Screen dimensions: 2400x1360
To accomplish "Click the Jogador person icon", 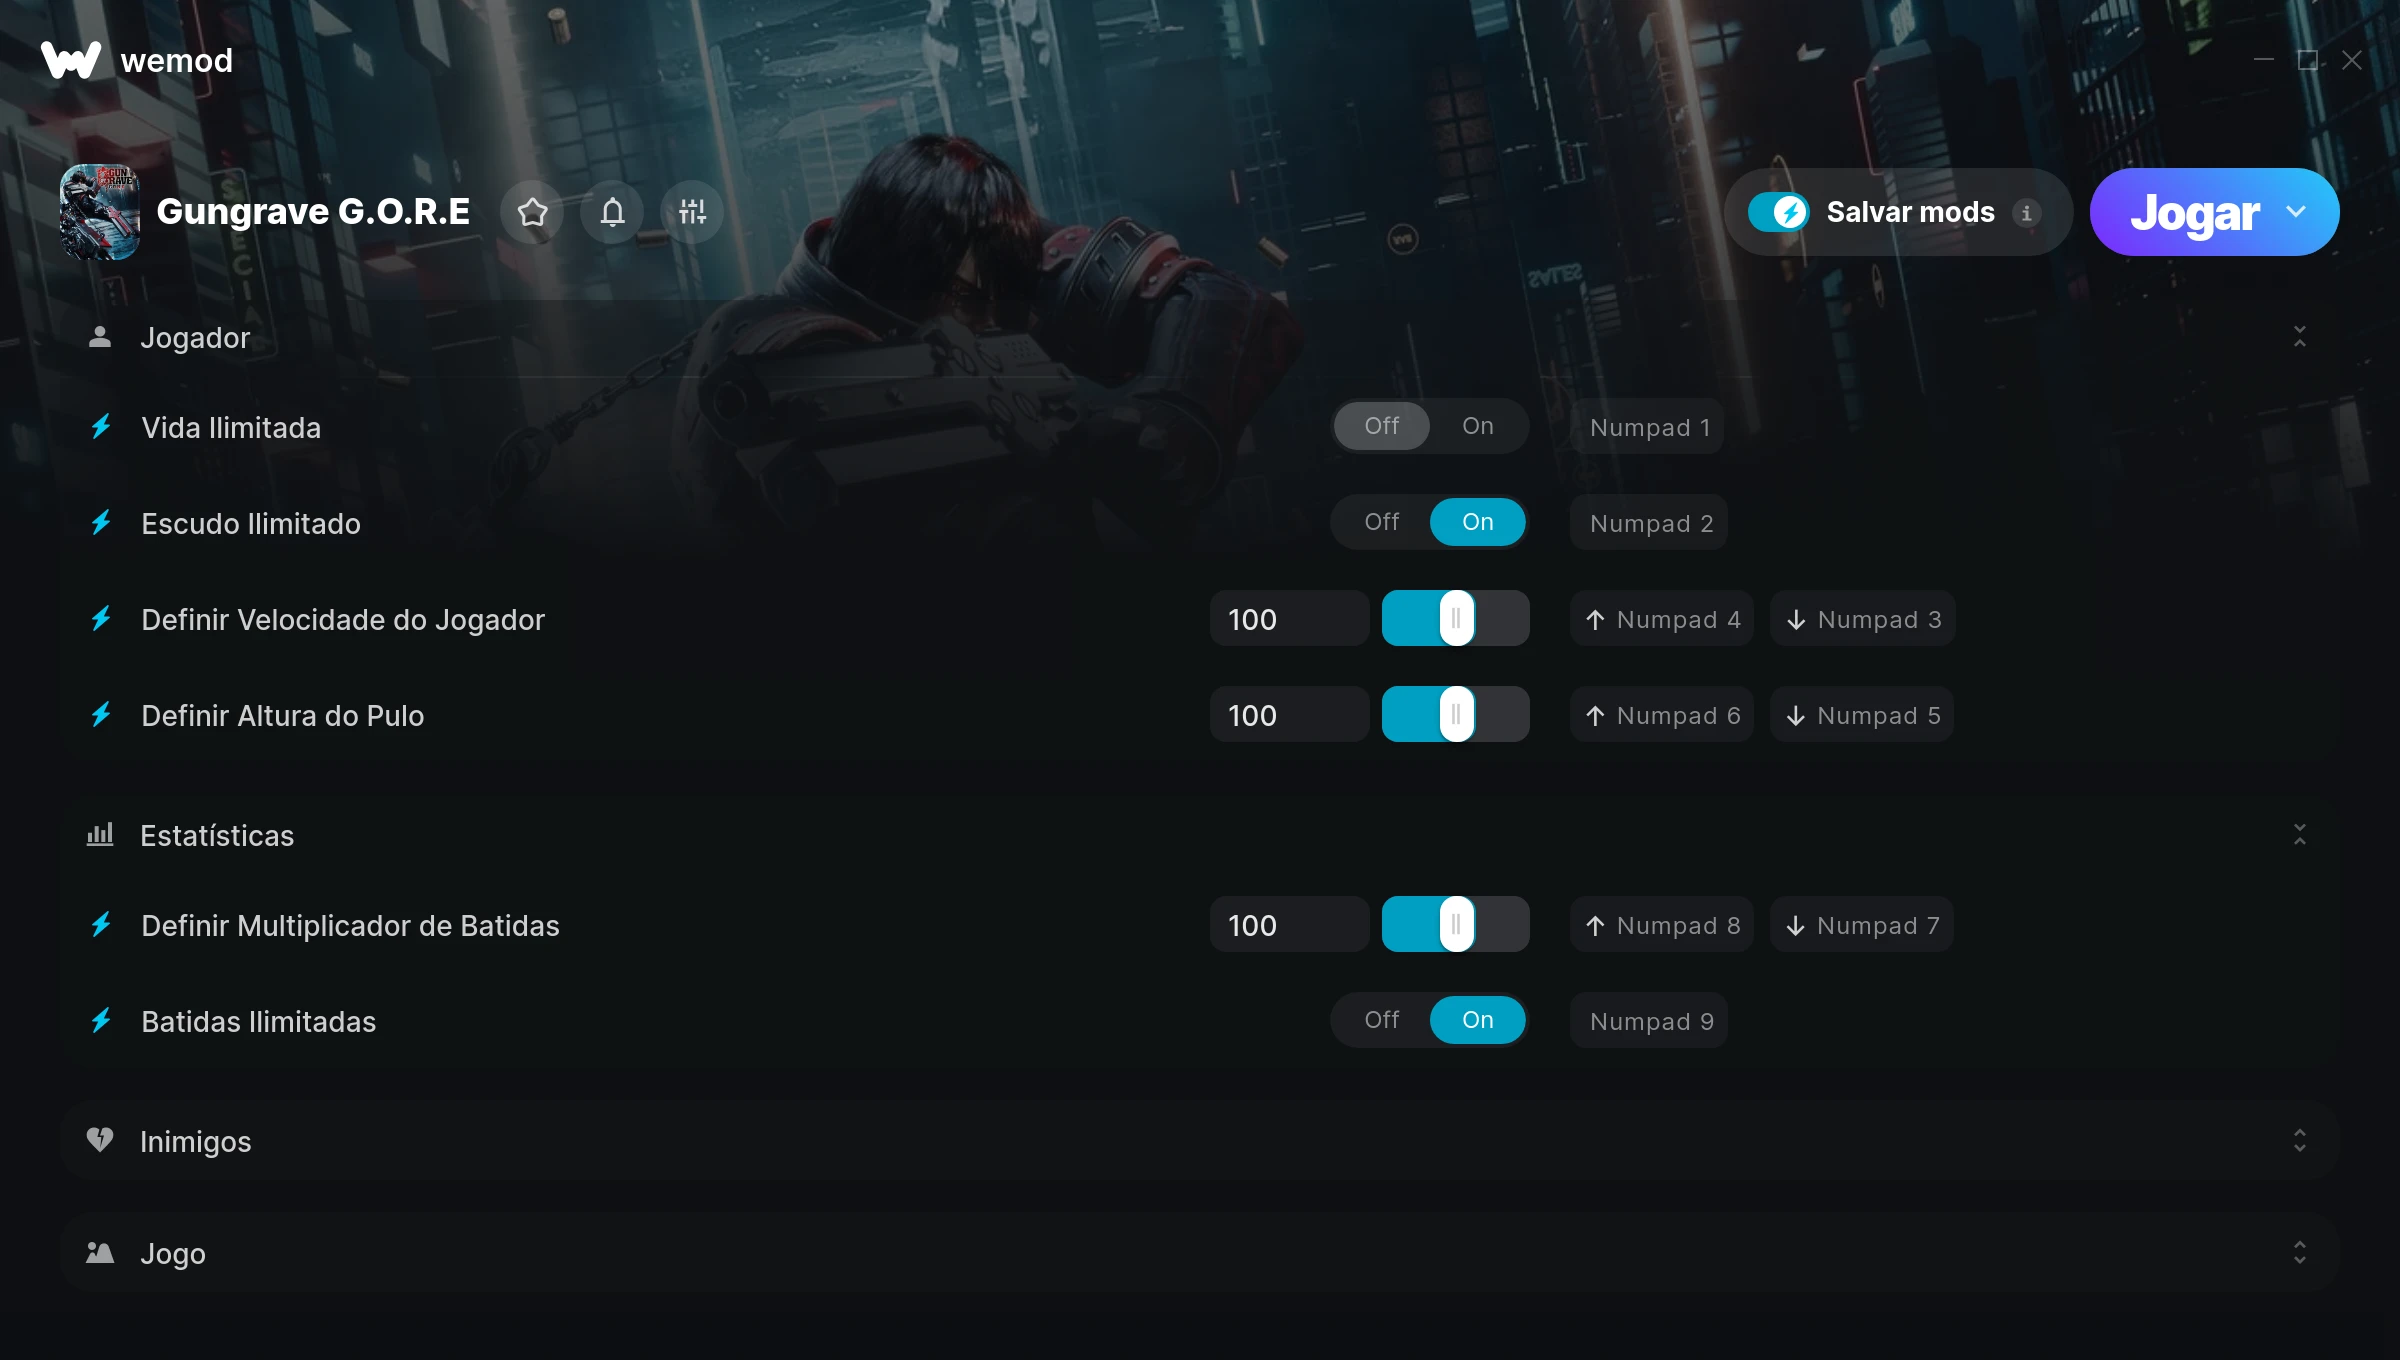I will click(x=100, y=337).
